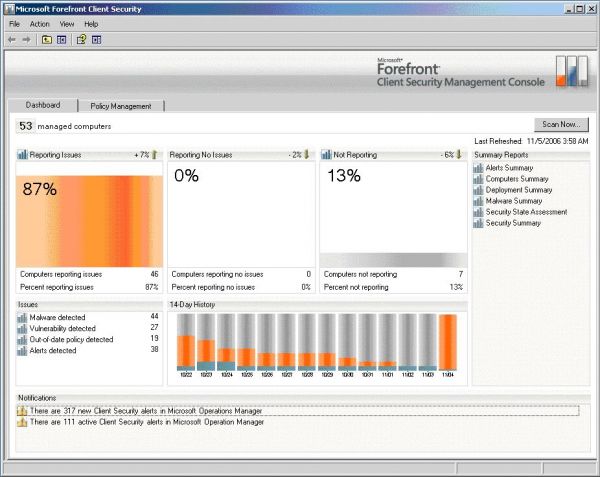Click the application icon in the title bar

click(x=10, y=9)
